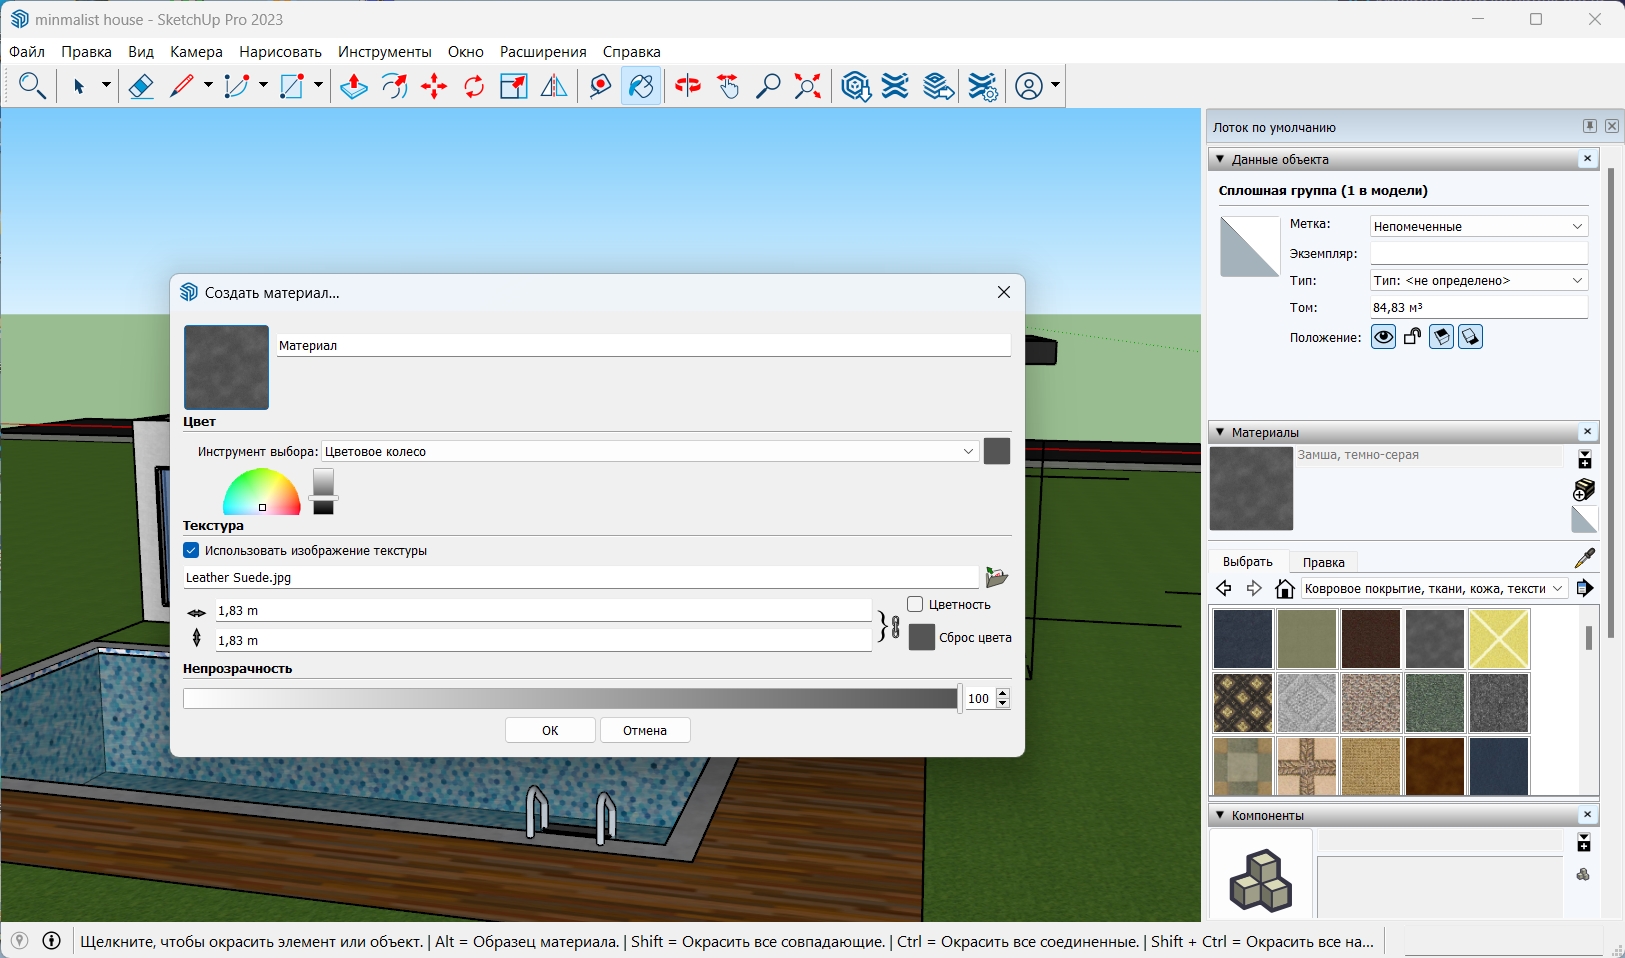Toggle object visibility eye icon
The height and width of the screenshot is (958, 1625).
[x=1383, y=337]
